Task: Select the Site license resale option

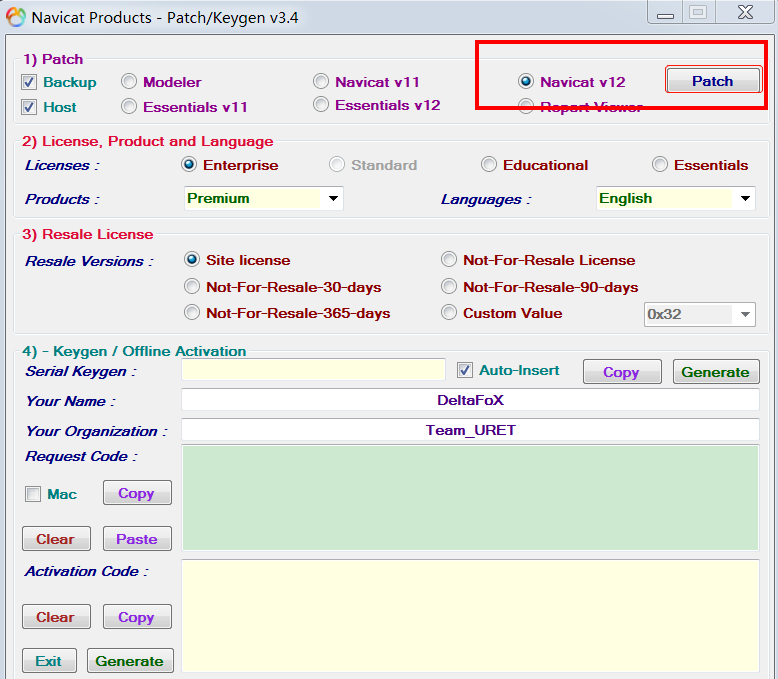Action: click(x=192, y=260)
